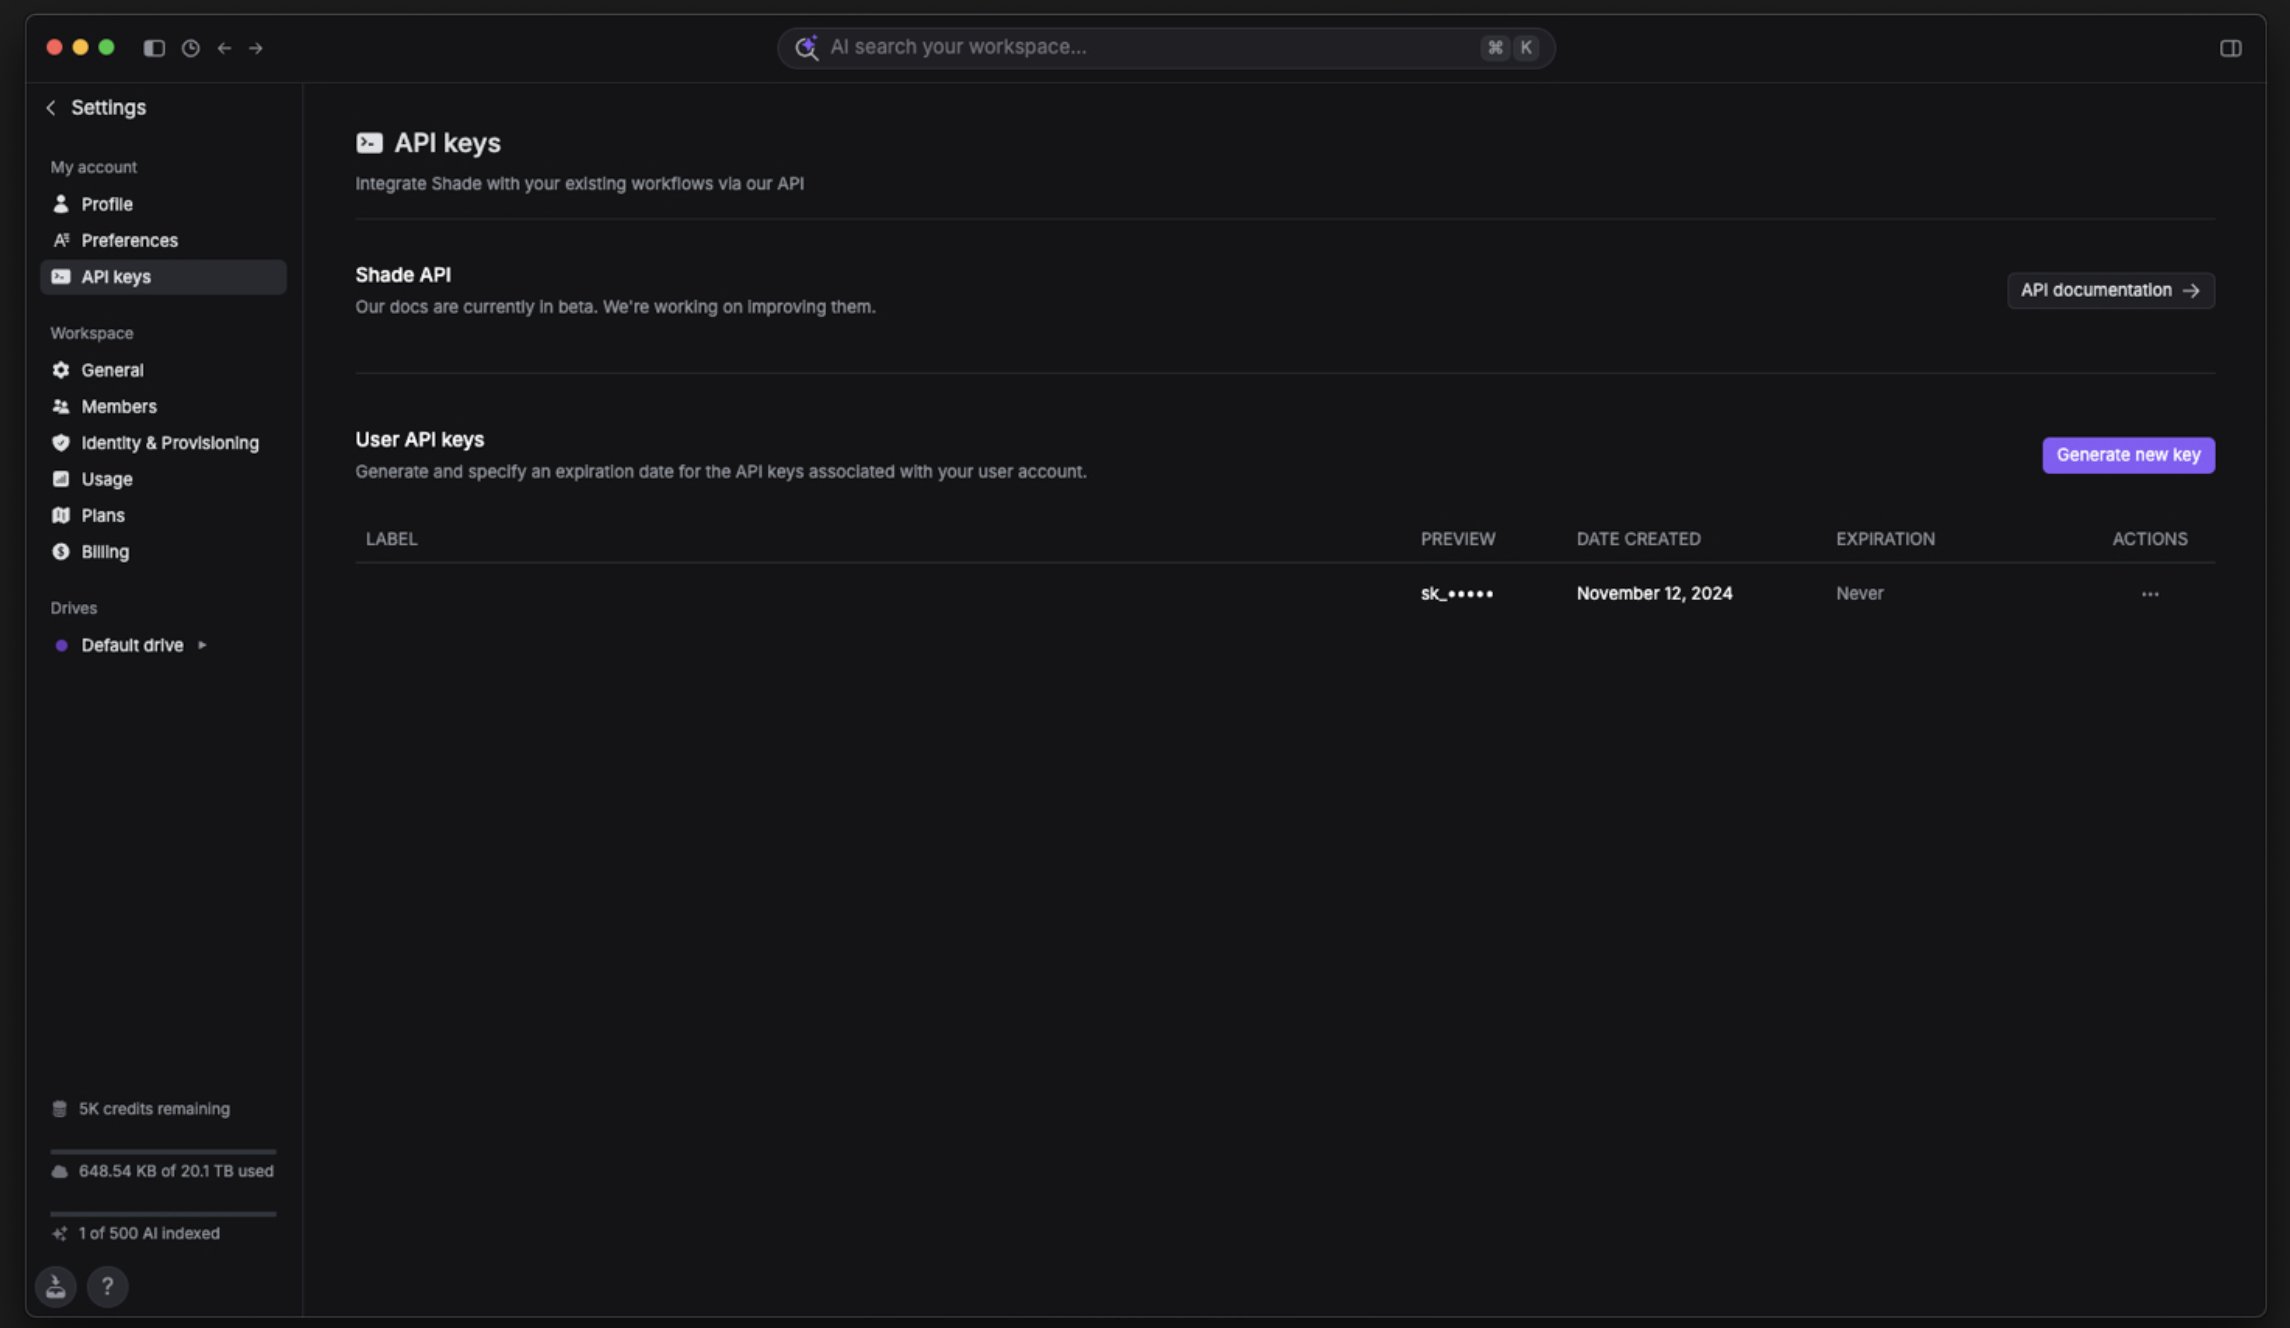Select the Profile icon under My account
Image resolution: width=2290 pixels, height=1328 pixels.
click(x=62, y=204)
